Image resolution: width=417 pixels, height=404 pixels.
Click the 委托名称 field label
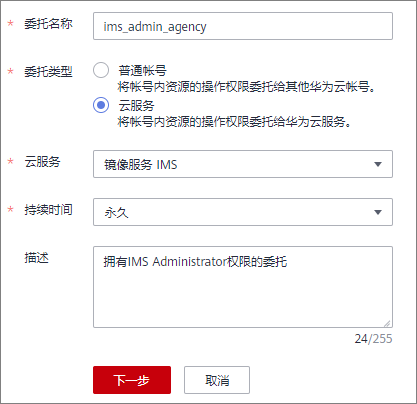point(48,24)
